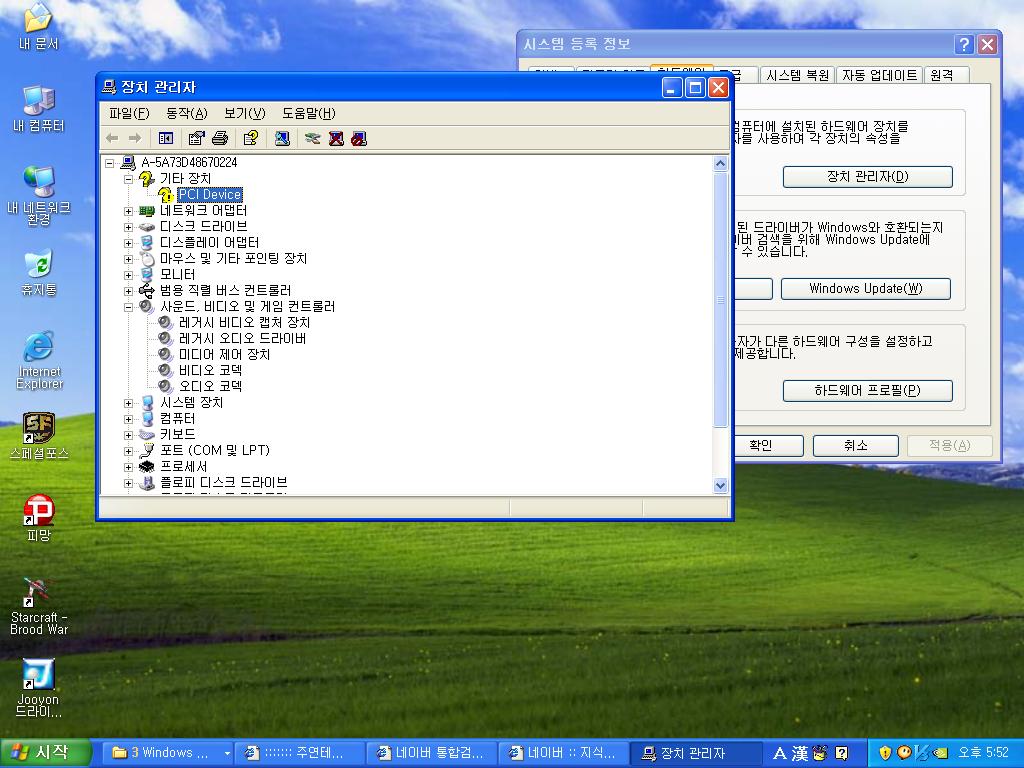Select the 내 네트워크 환경 desktop icon
Screen dimensions: 1024x768
[39, 196]
